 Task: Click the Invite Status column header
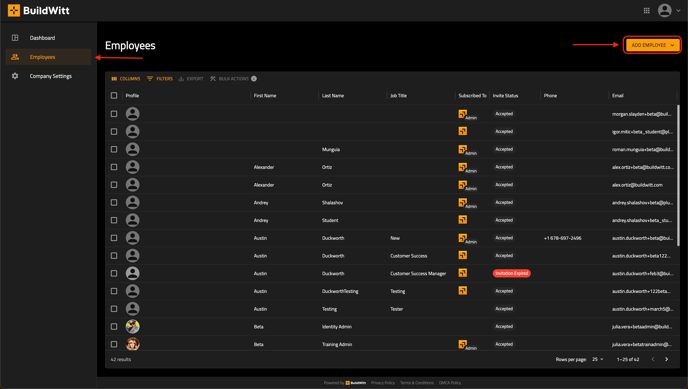click(x=505, y=96)
